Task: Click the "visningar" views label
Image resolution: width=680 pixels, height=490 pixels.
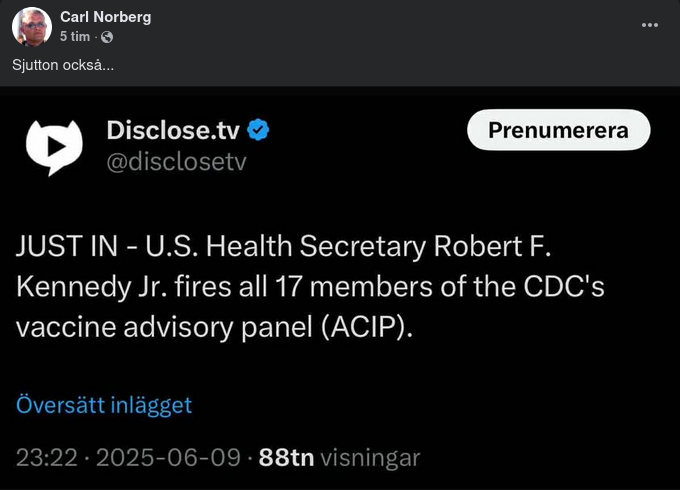Action: click(370, 457)
